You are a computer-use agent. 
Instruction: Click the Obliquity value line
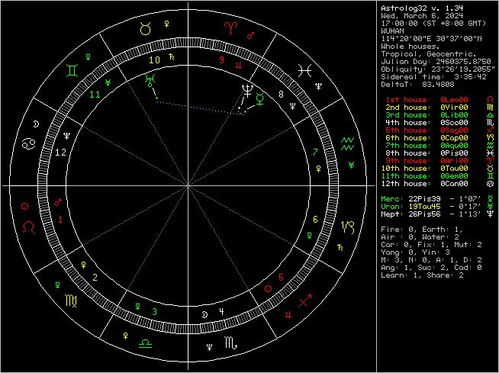[x=438, y=69]
